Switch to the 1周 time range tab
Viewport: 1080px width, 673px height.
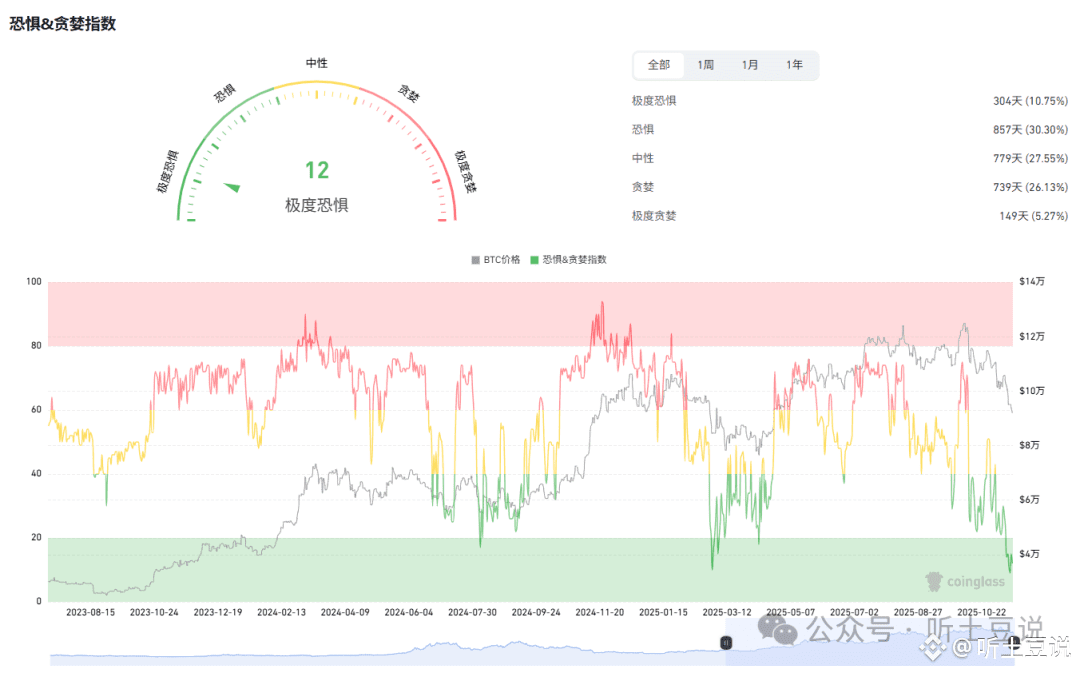705,65
